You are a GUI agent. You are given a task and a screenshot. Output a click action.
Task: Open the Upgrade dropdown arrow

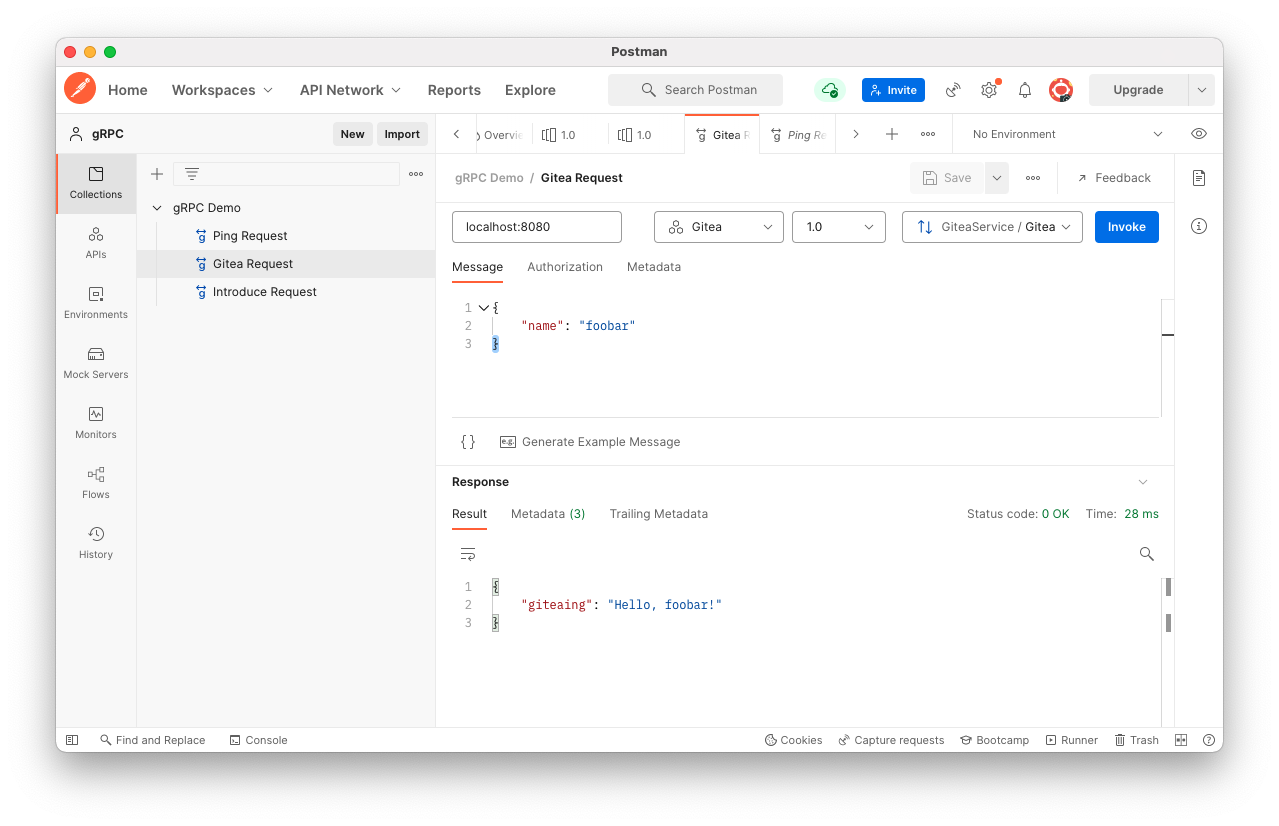click(x=1201, y=90)
